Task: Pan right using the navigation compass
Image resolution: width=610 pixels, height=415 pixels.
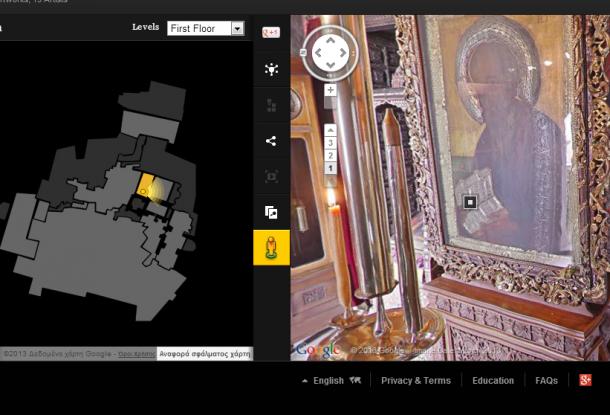Action: (x=346, y=54)
